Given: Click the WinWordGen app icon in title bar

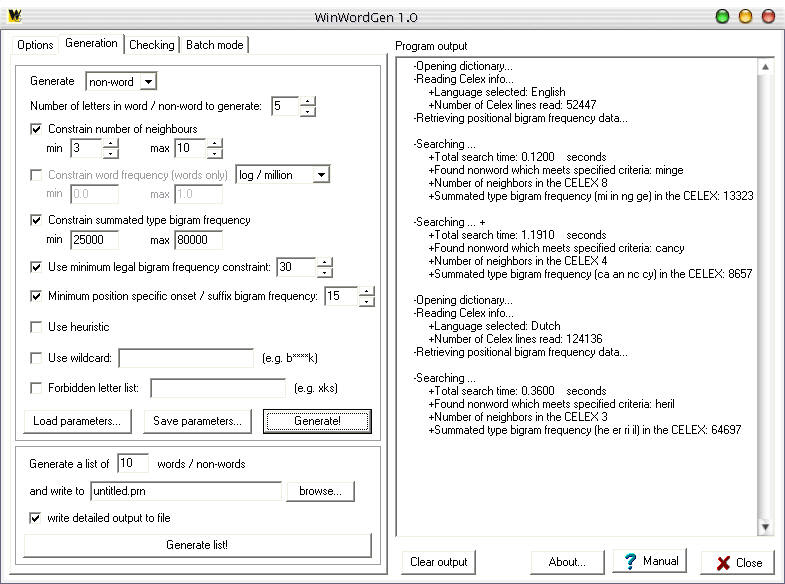Looking at the screenshot, I should [x=15, y=16].
